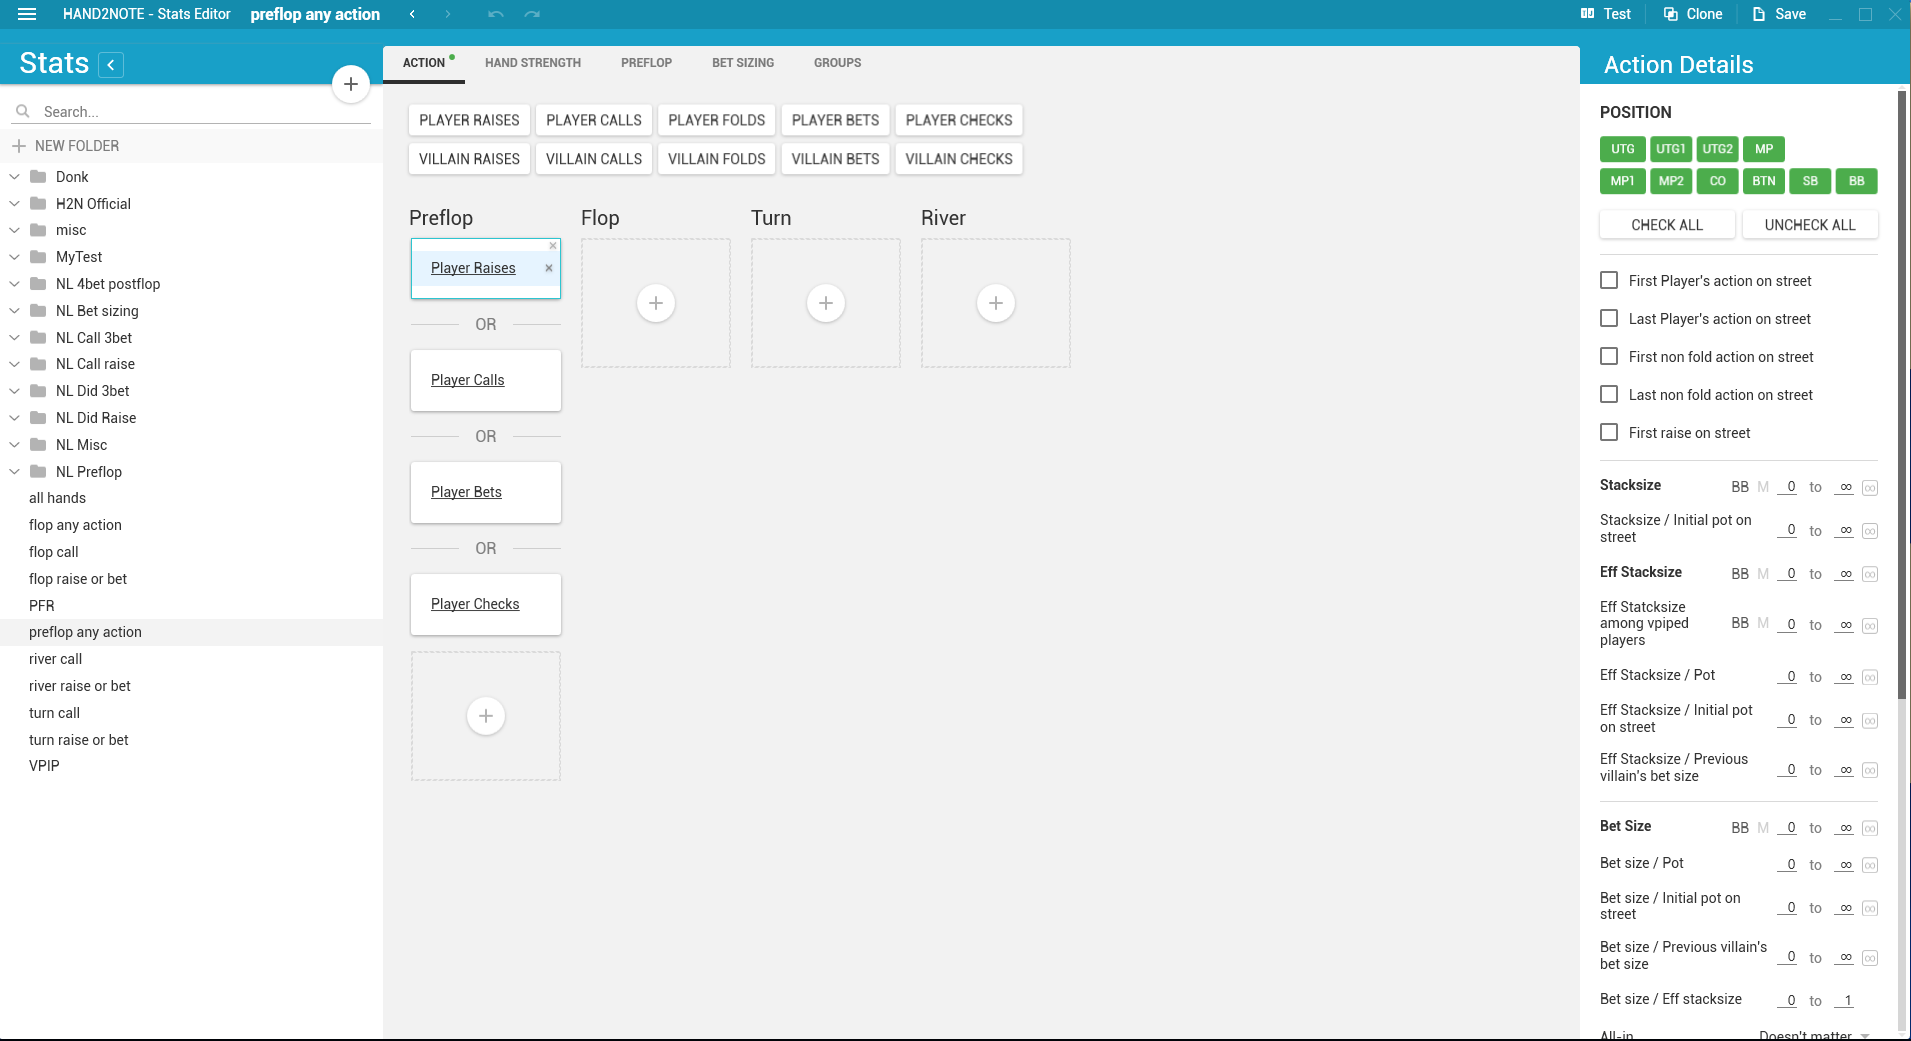The height and width of the screenshot is (1041, 1911).
Task: Expand the NL 4bet postflop folder
Action: pyautogui.click(x=15, y=284)
